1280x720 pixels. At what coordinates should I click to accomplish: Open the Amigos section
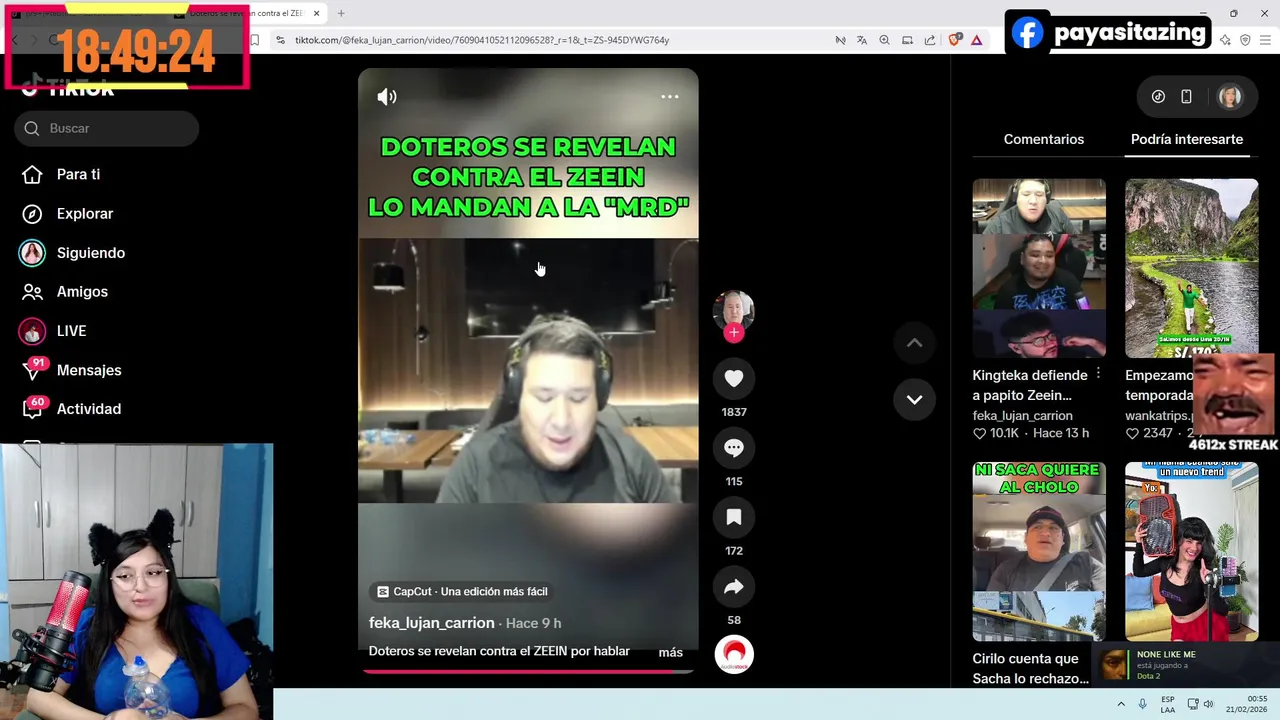(x=82, y=292)
